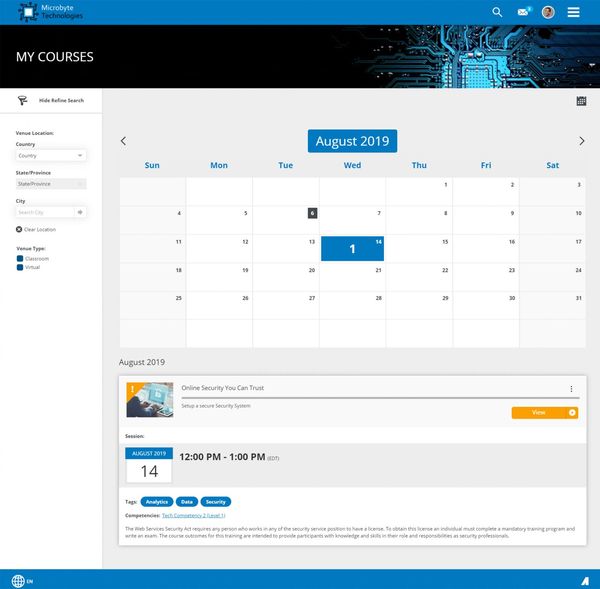Click the orange View button
This screenshot has height=589, width=600.
pyautogui.click(x=544, y=412)
